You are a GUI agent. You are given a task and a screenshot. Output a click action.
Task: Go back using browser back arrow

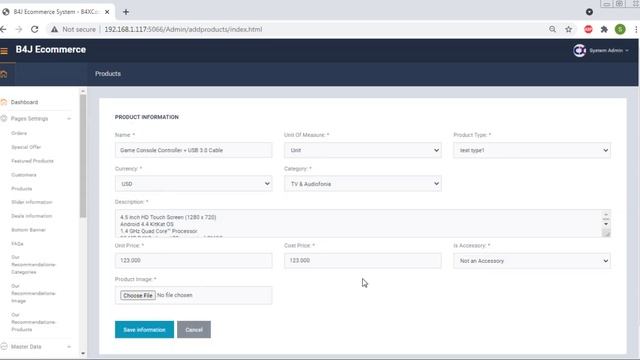pyautogui.click(x=3, y=29)
